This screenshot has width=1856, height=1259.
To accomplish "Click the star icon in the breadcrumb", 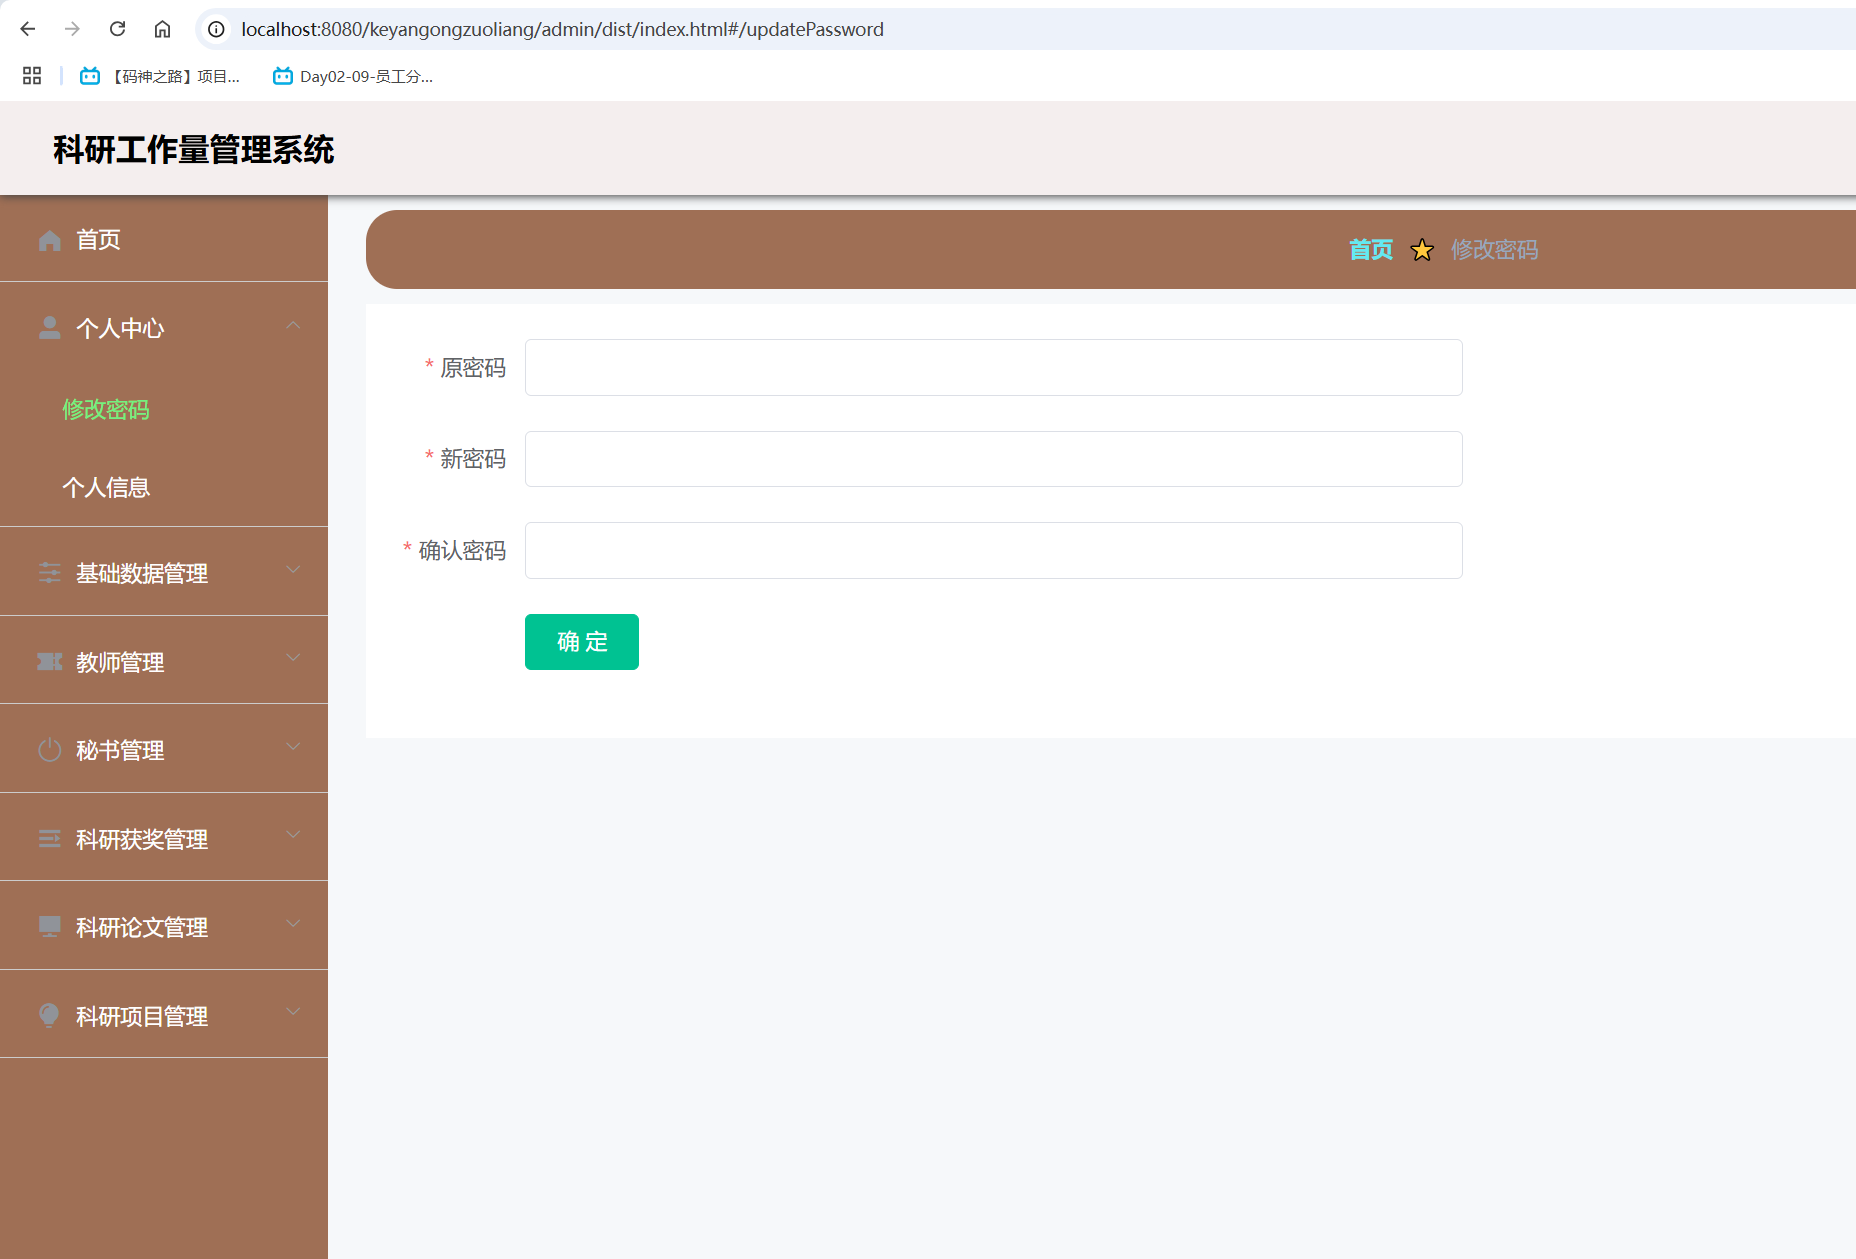I will pyautogui.click(x=1422, y=250).
